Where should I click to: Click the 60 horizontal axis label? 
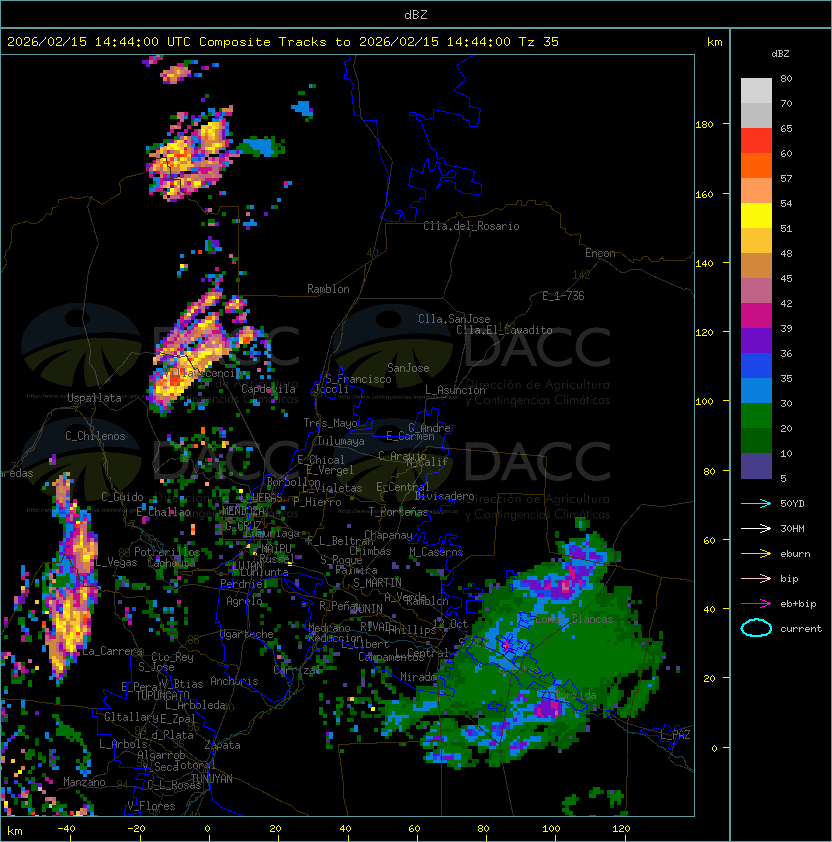click(414, 829)
